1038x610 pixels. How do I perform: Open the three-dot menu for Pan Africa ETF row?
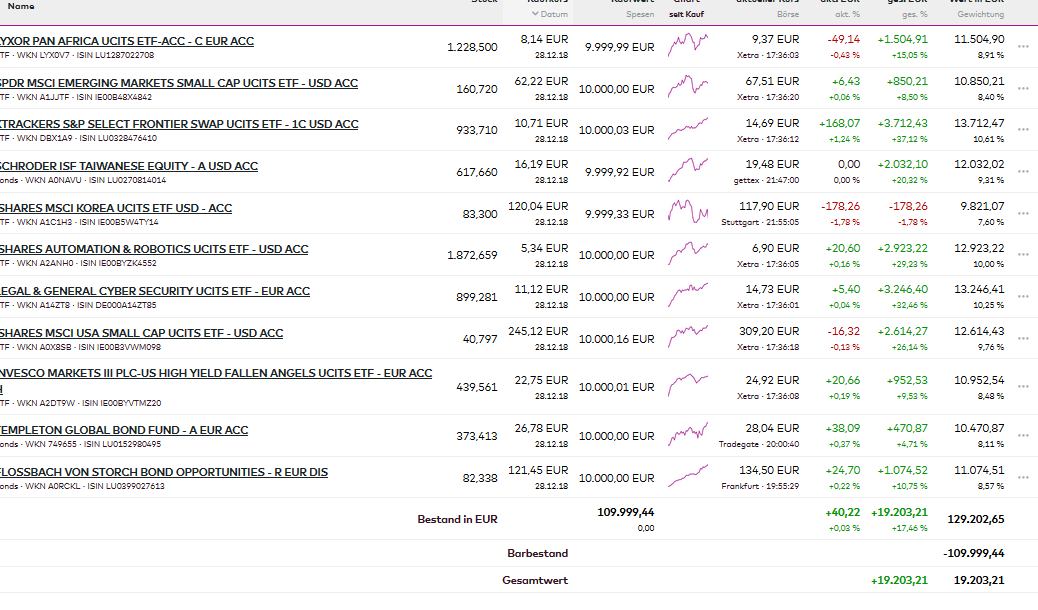click(1023, 48)
